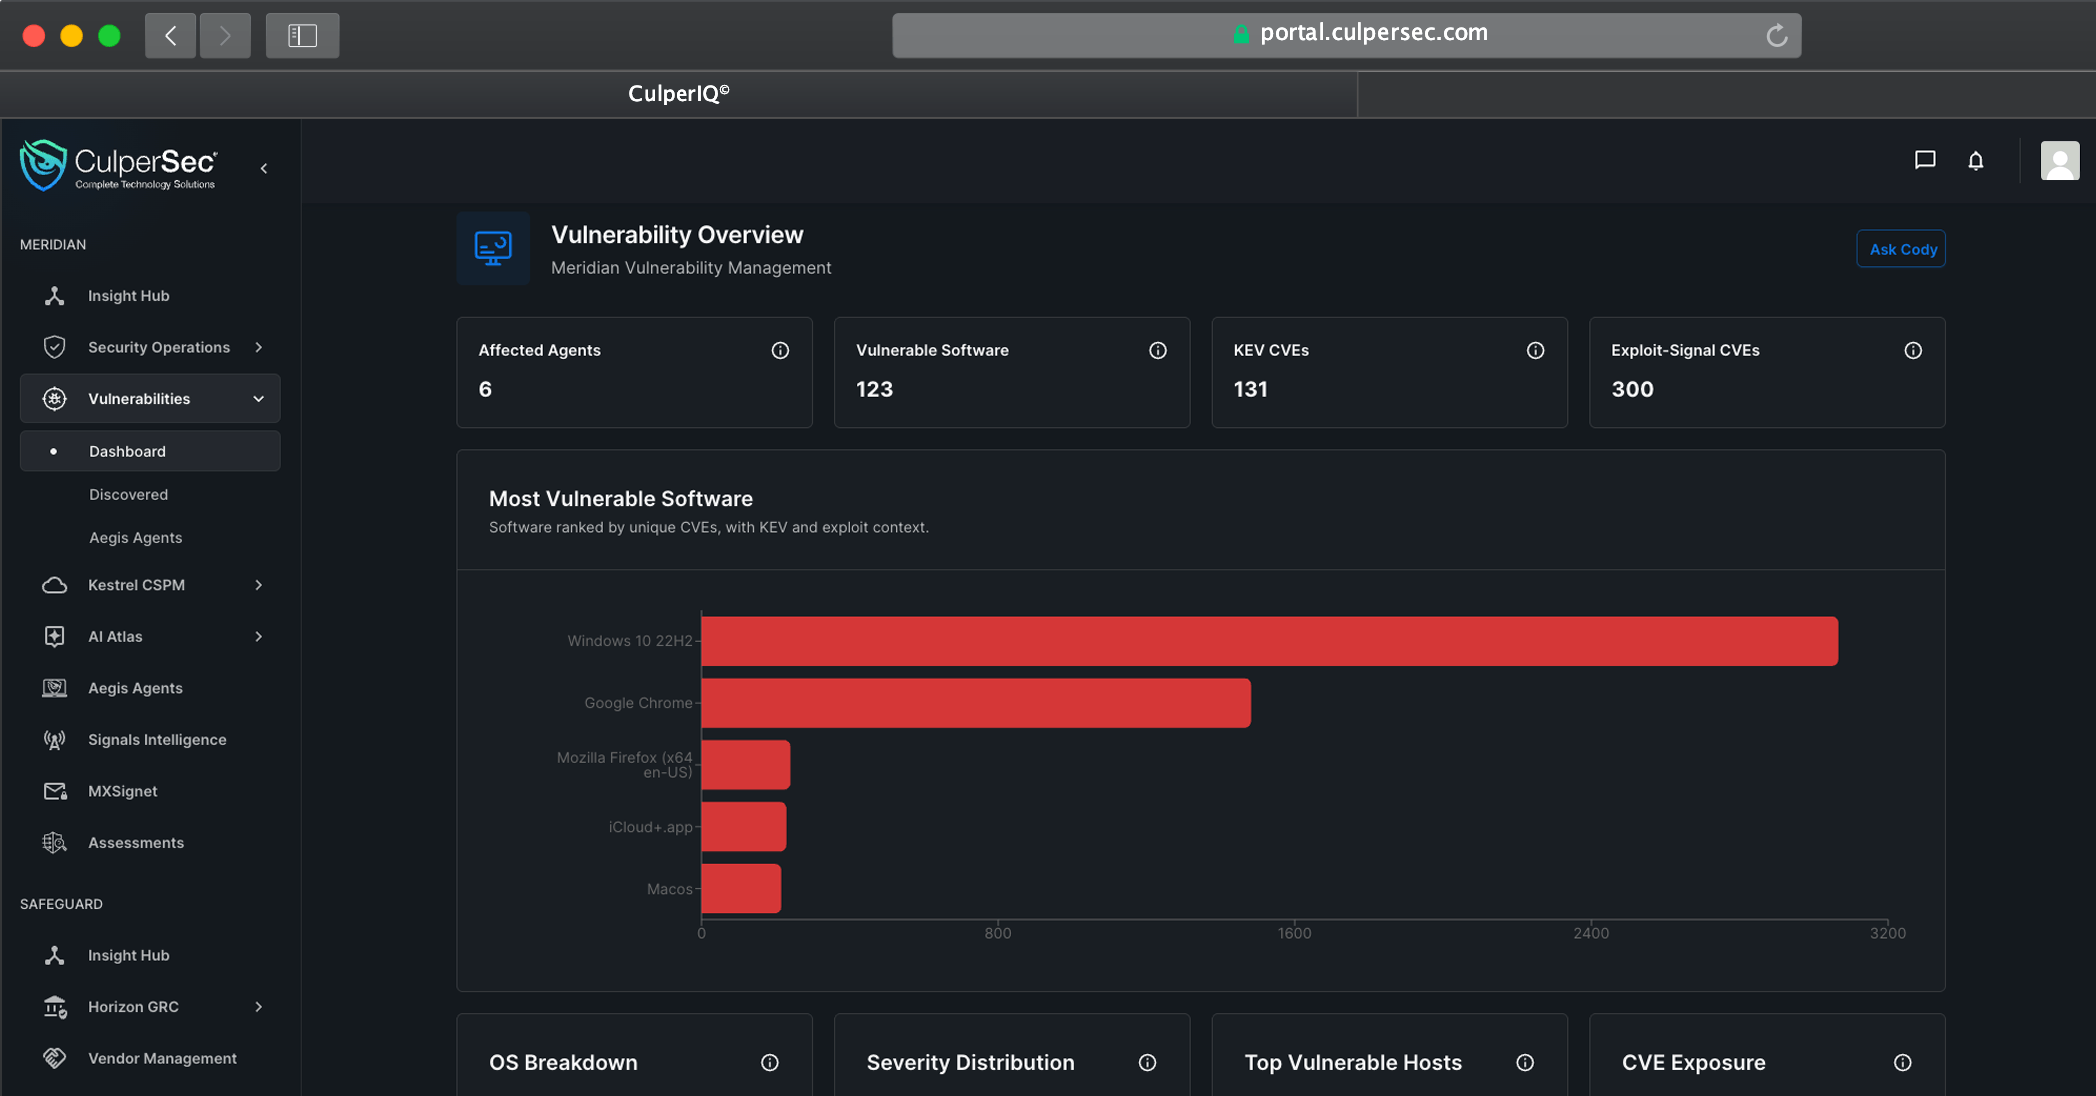The width and height of the screenshot is (2096, 1096).
Task: Show info for CVE Exposure panel
Action: coord(1903,1062)
